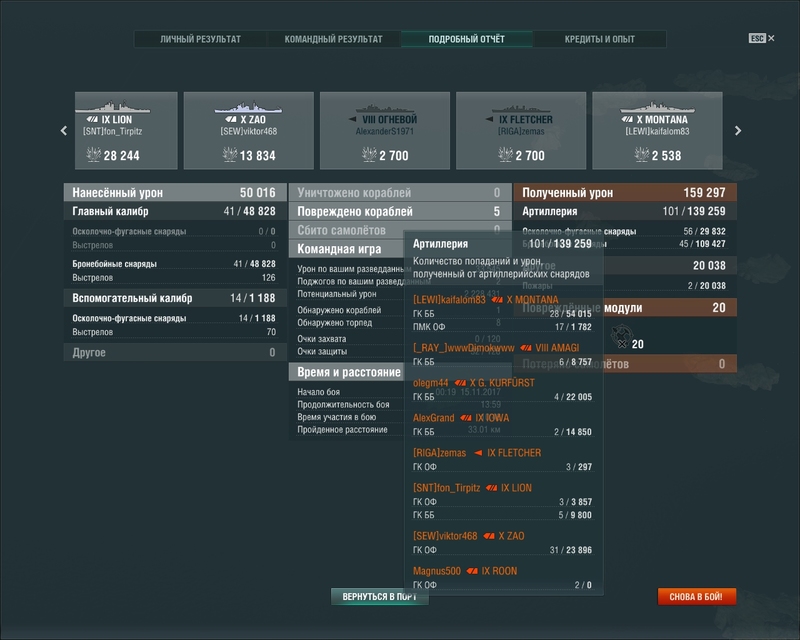Click the class icon beside IX IOWA
Viewport: 800px width, 640px height.
click(x=465, y=417)
